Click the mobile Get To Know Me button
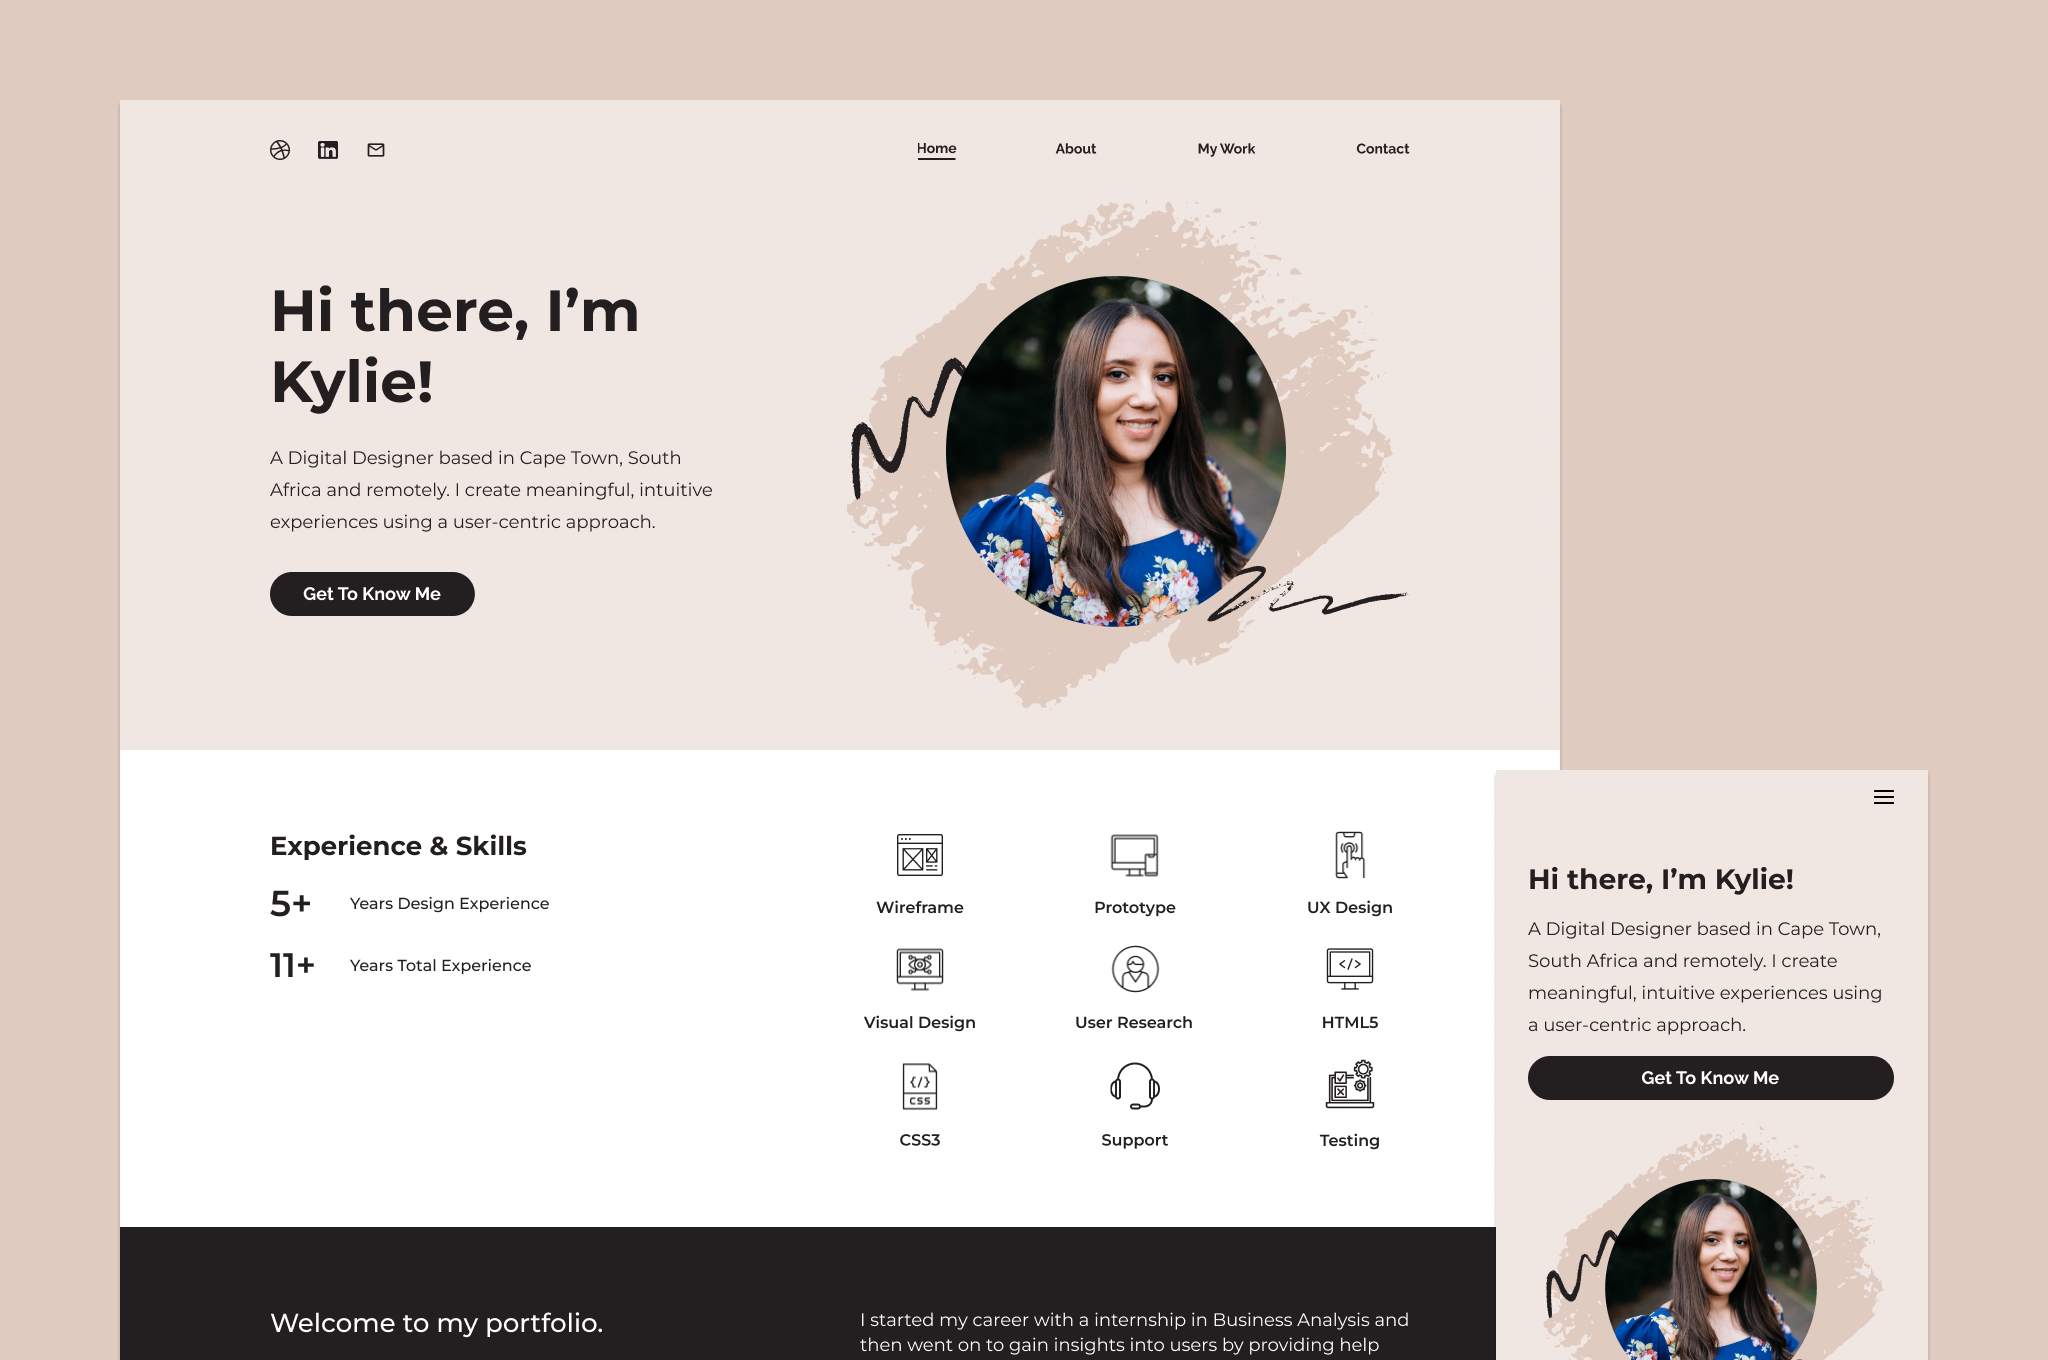This screenshot has width=2048, height=1360. 1710,1078
